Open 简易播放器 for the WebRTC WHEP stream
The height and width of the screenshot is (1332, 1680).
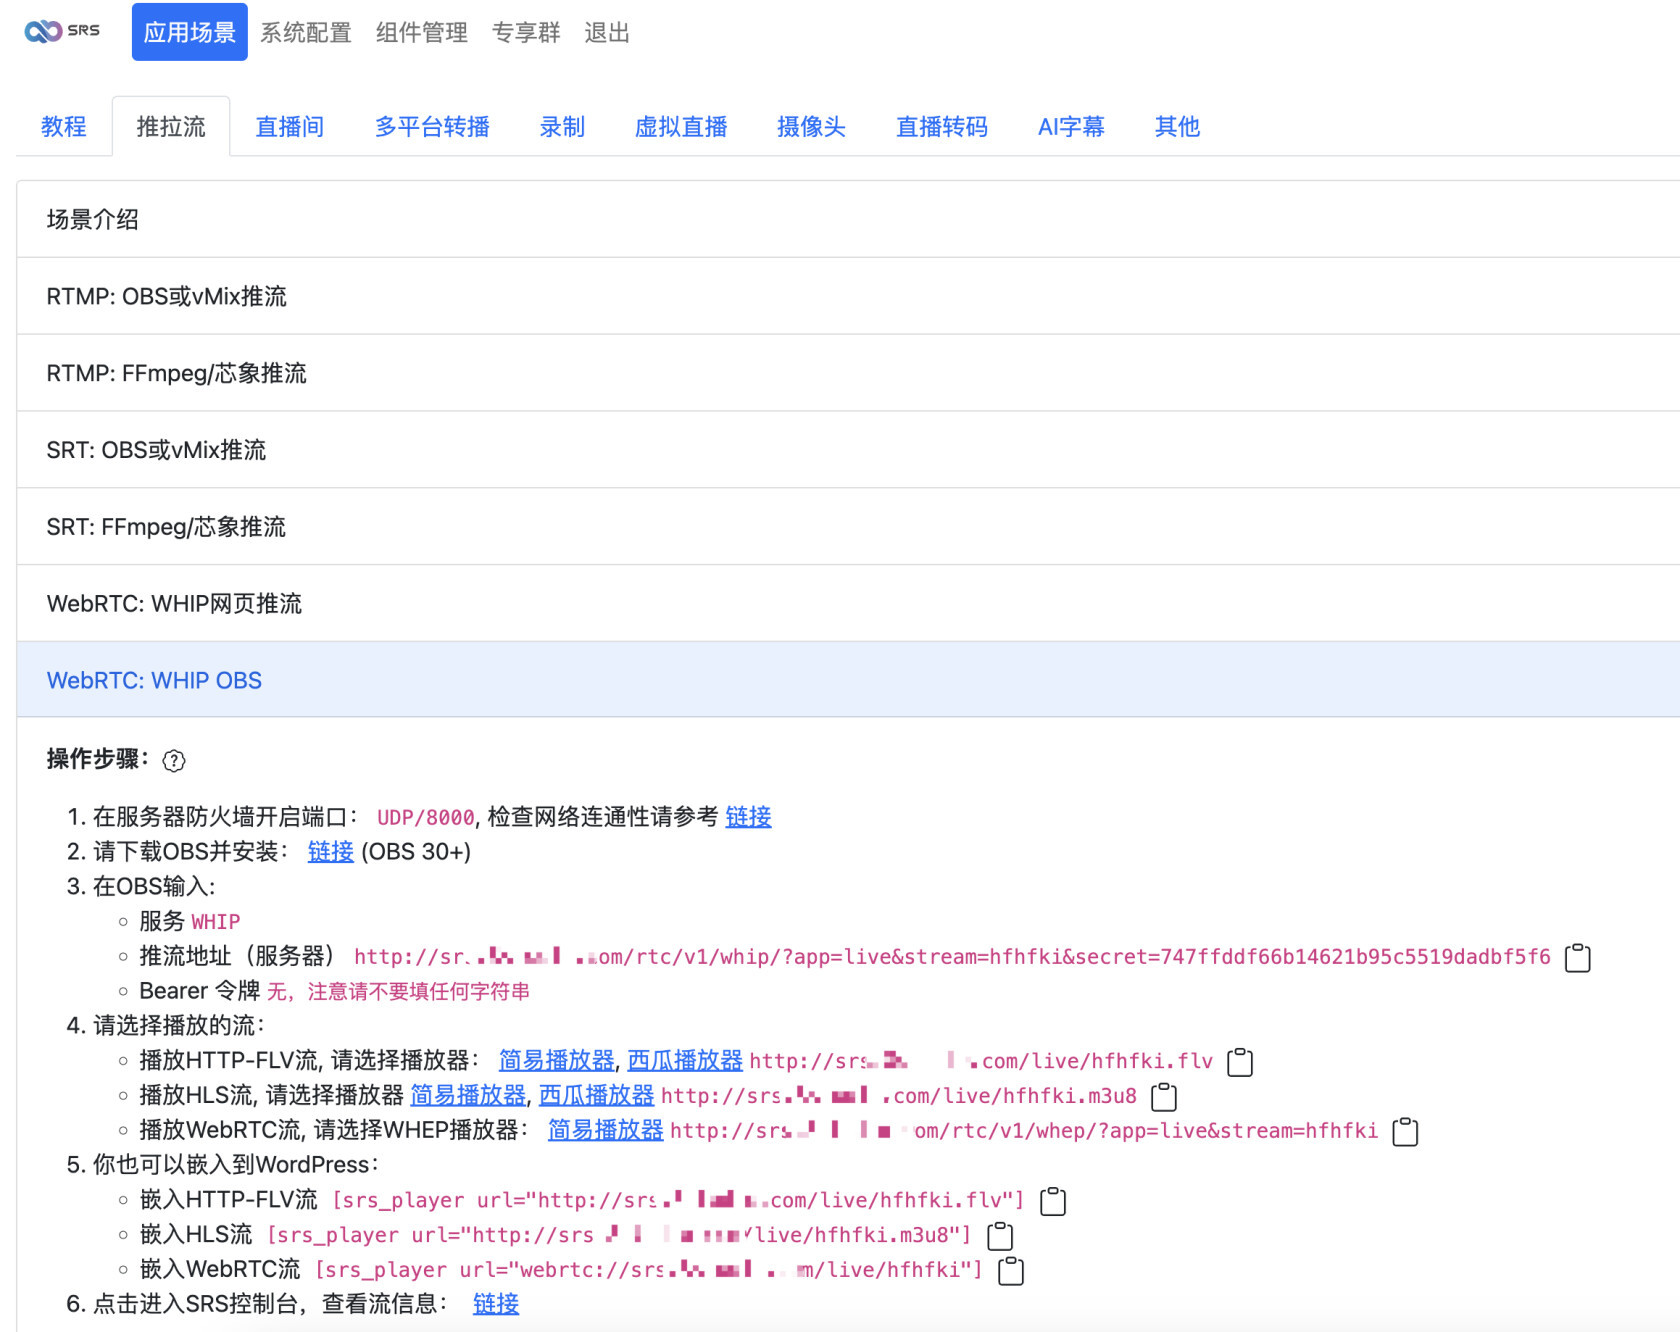(606, 1131)
